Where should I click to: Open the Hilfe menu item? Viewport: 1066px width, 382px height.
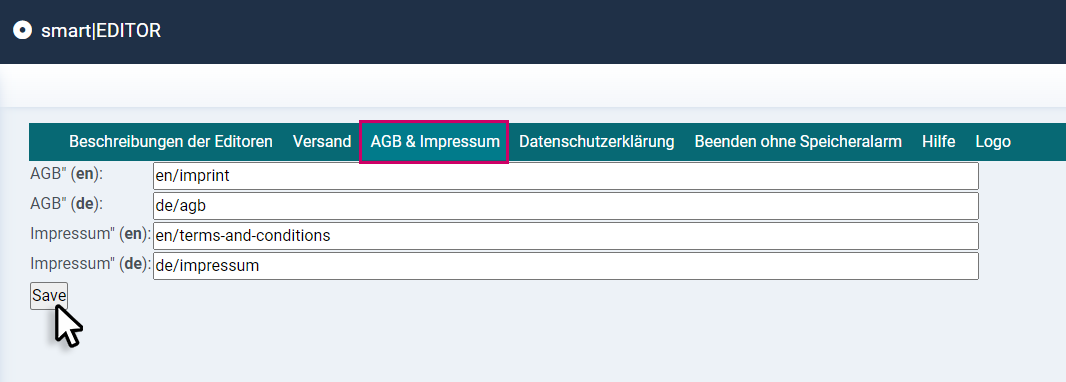[x=938, y=141]
